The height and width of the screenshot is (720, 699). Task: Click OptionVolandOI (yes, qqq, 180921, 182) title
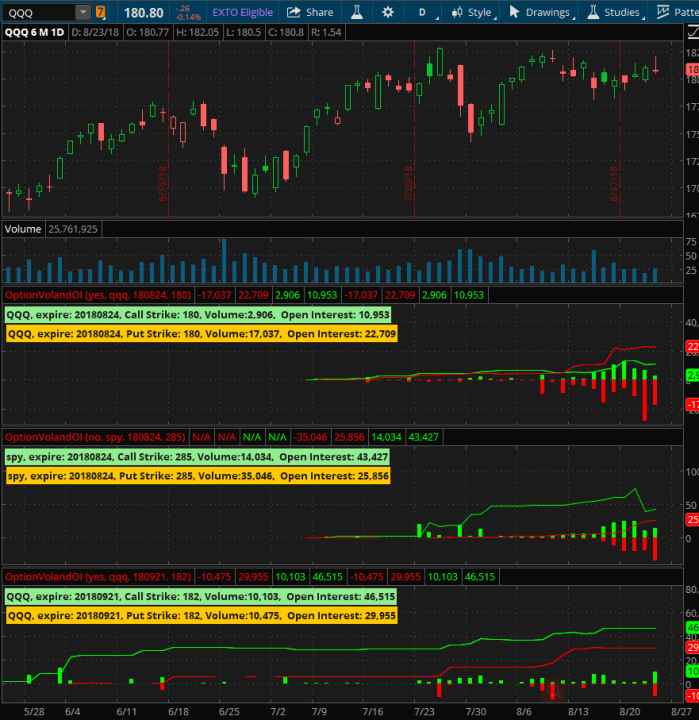point(98,577)
